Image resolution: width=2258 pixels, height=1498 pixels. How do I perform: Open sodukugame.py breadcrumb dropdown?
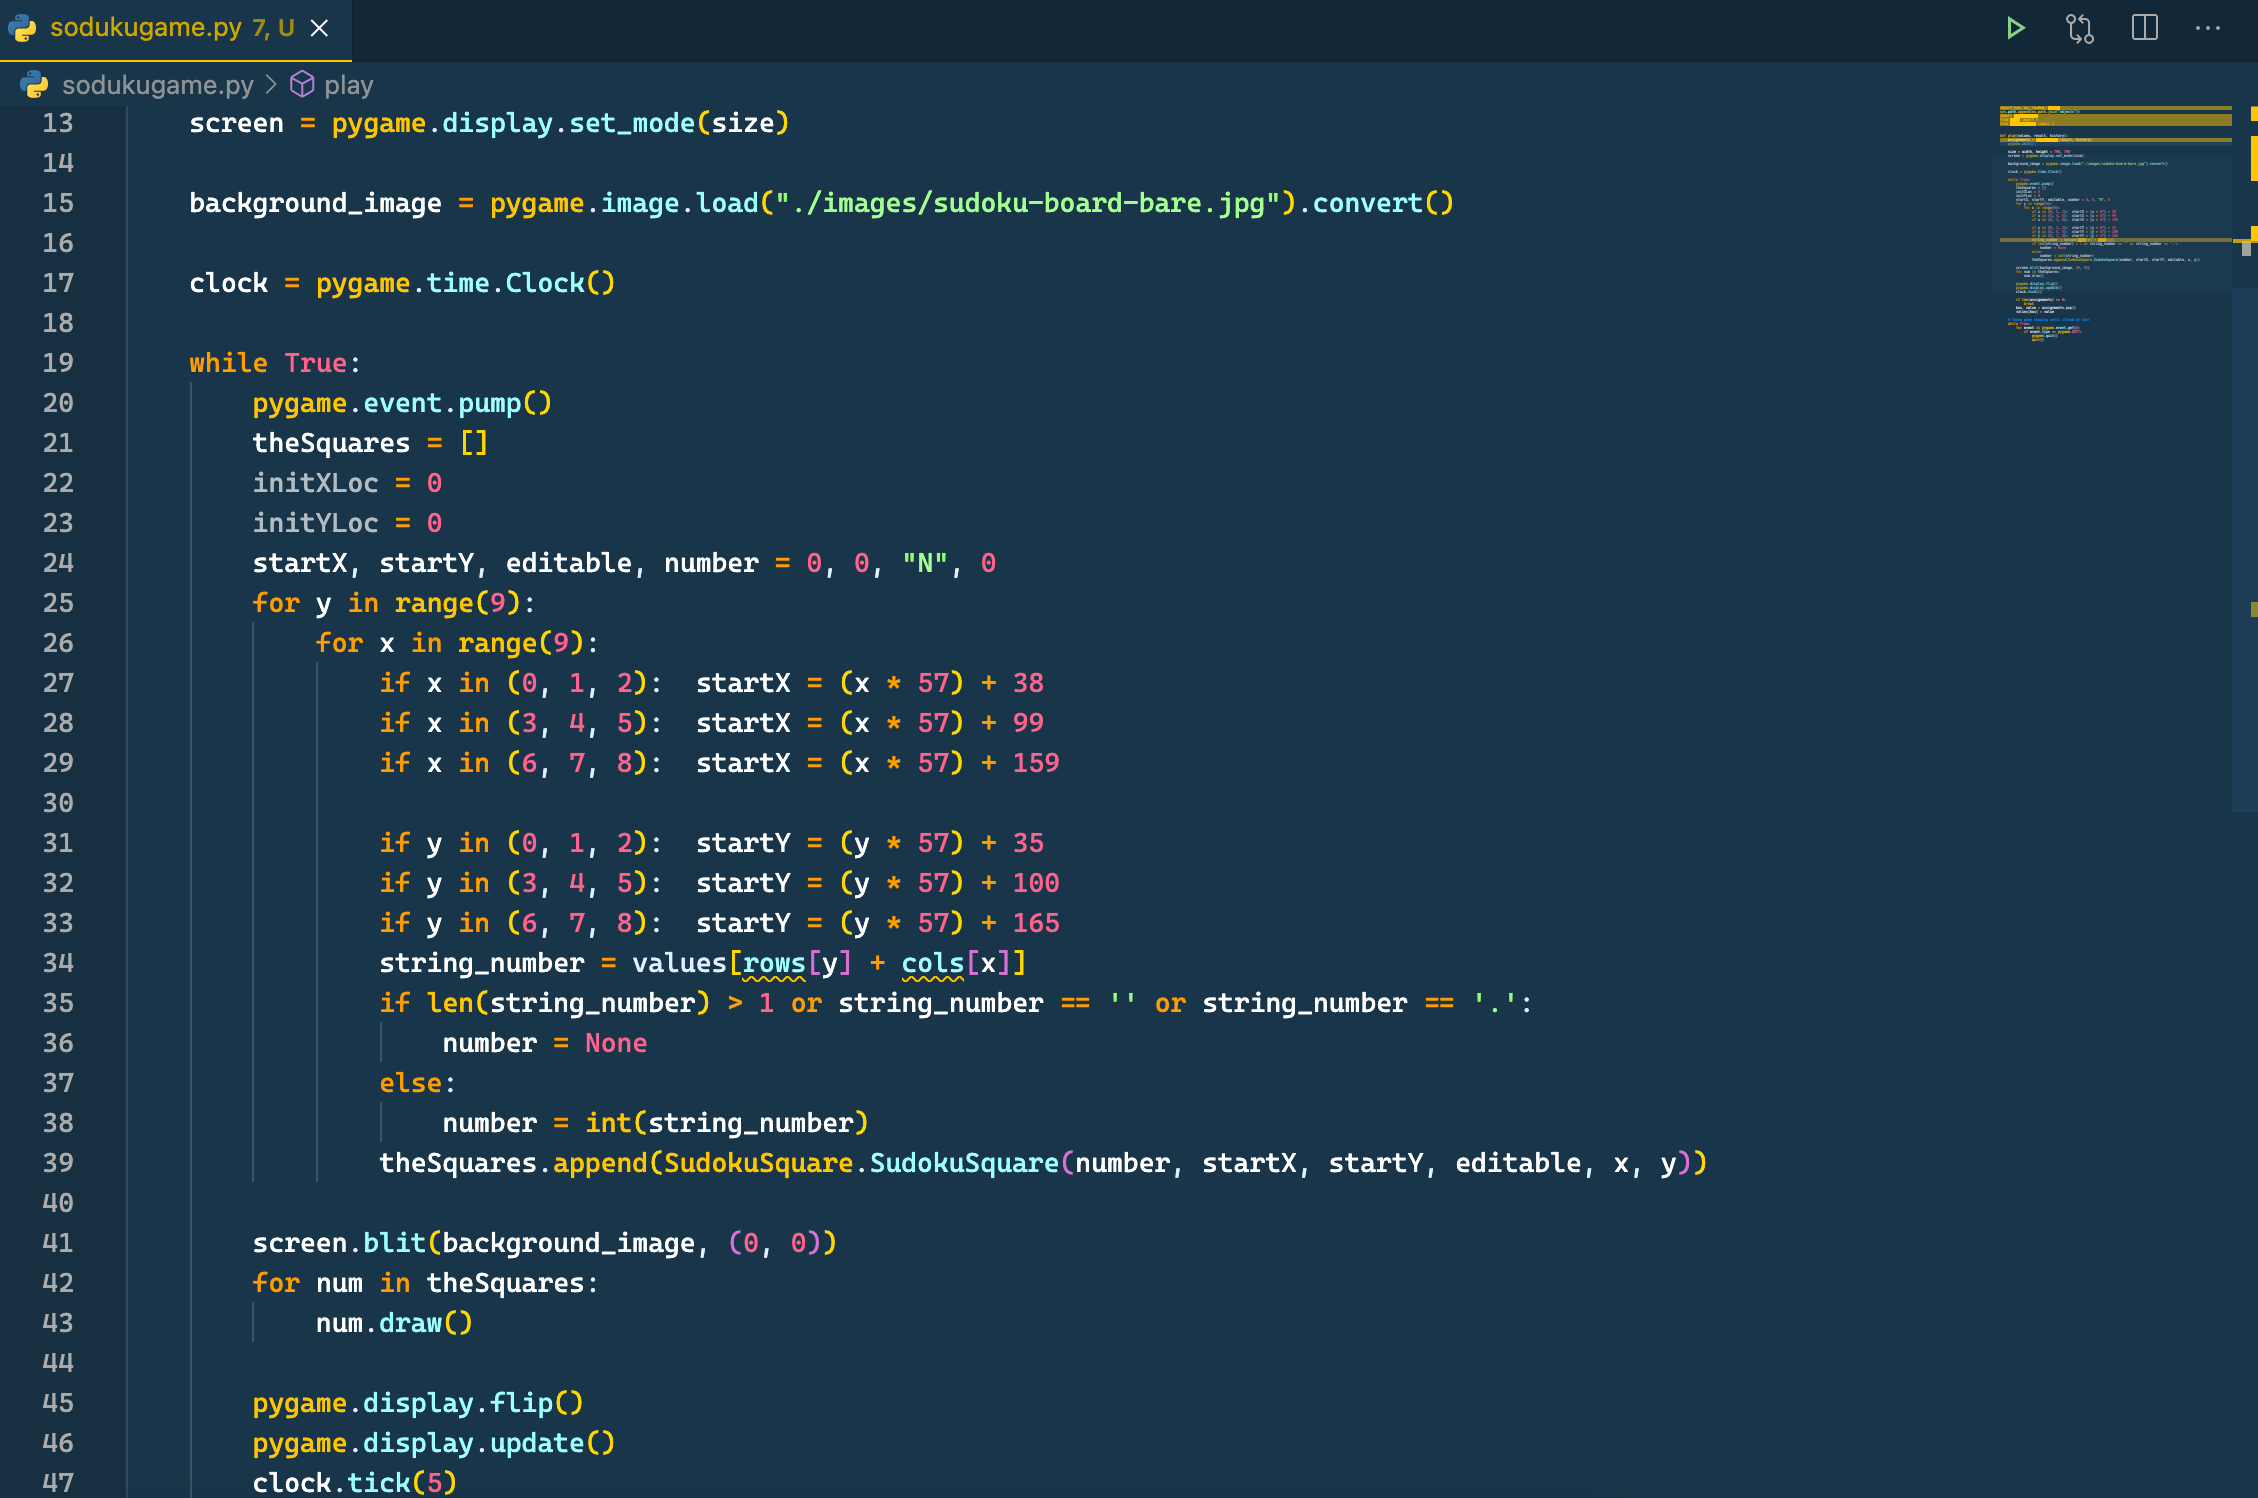pos(157,85)
